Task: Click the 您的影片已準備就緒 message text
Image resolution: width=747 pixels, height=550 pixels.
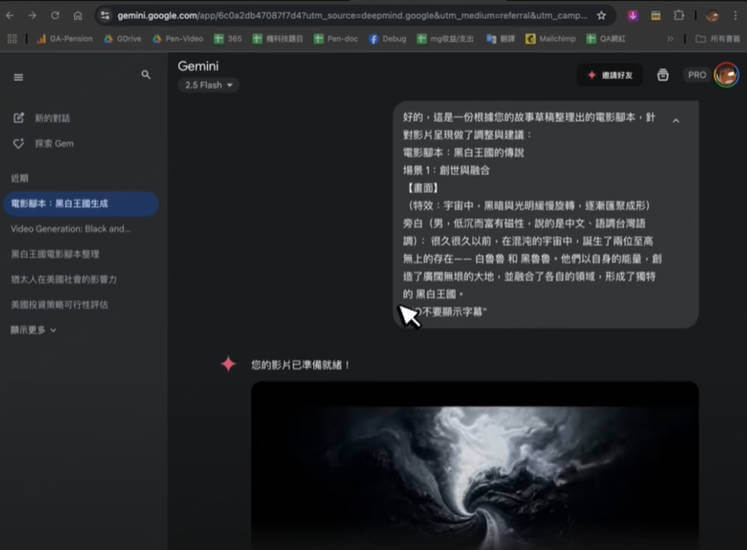Action: (301, 365)
